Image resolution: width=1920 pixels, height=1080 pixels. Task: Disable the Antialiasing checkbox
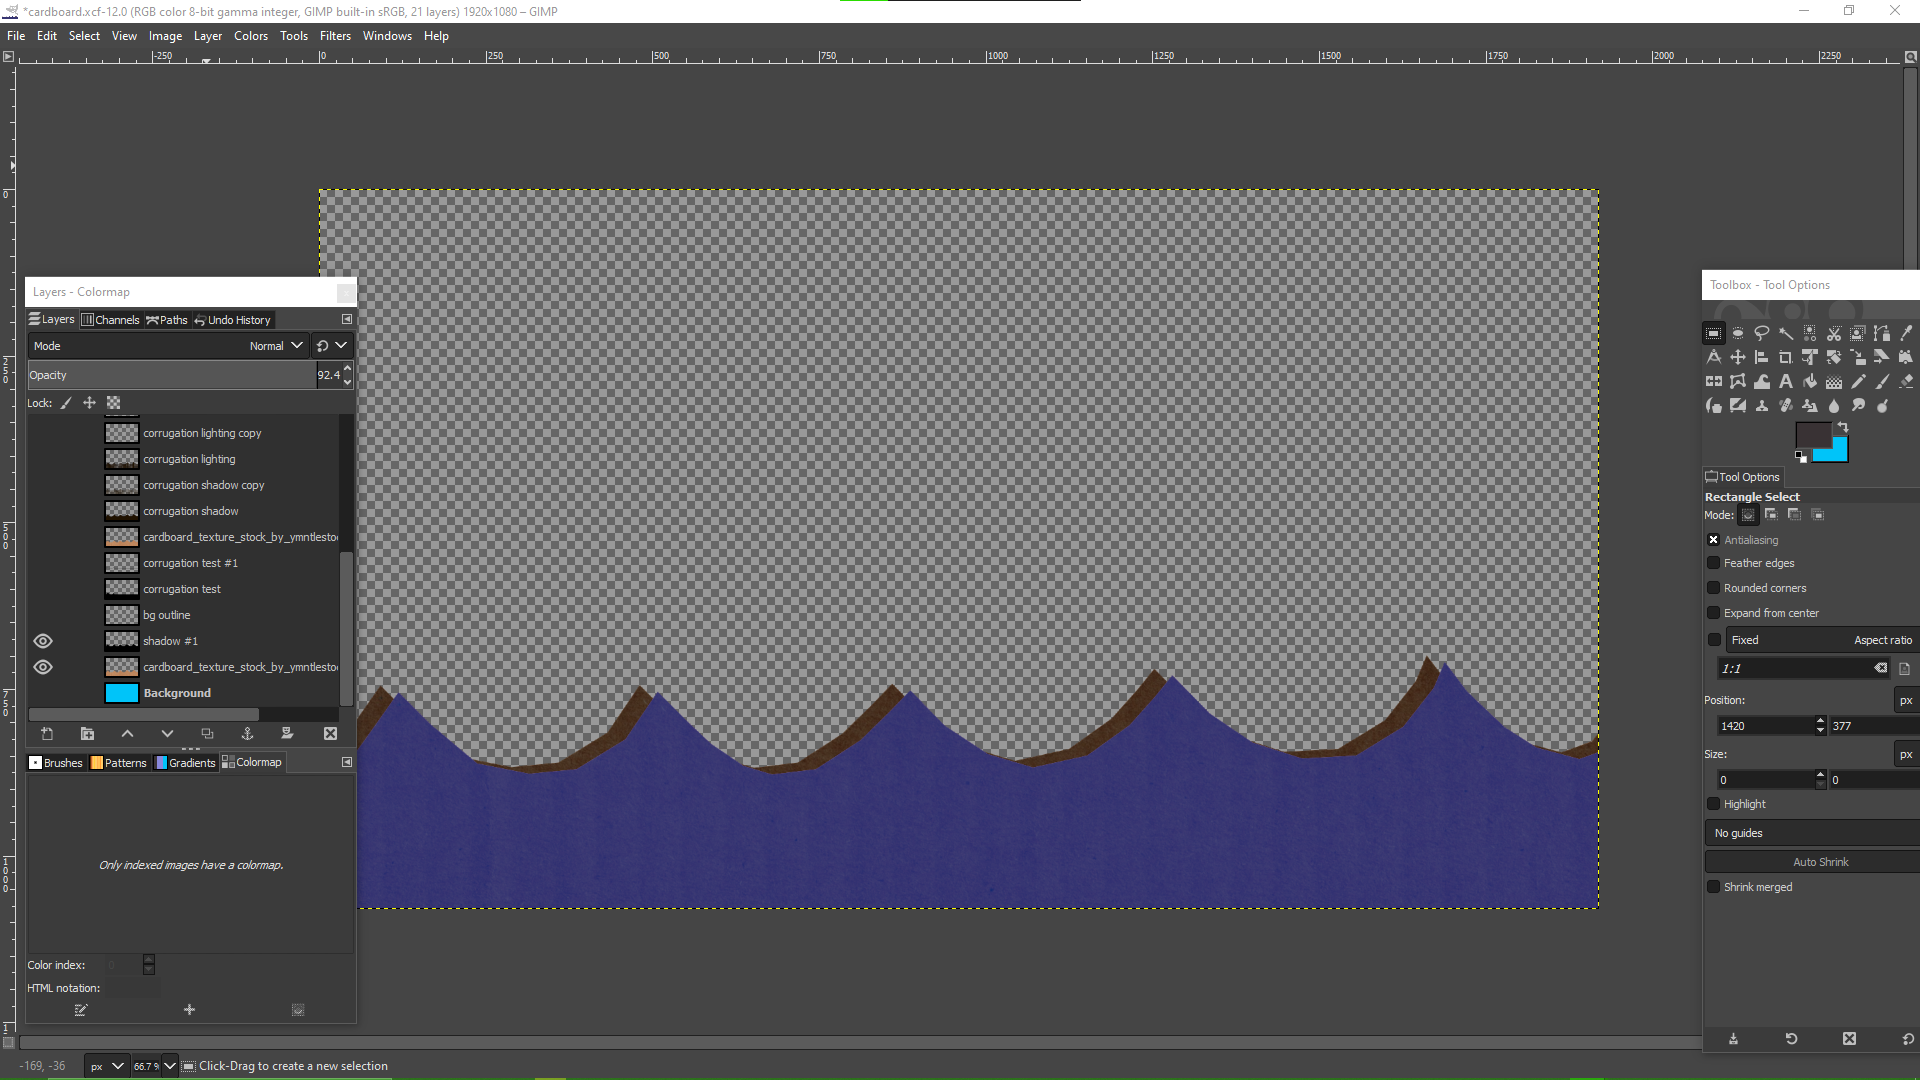pyautogui.click(x=1714, y=540)
